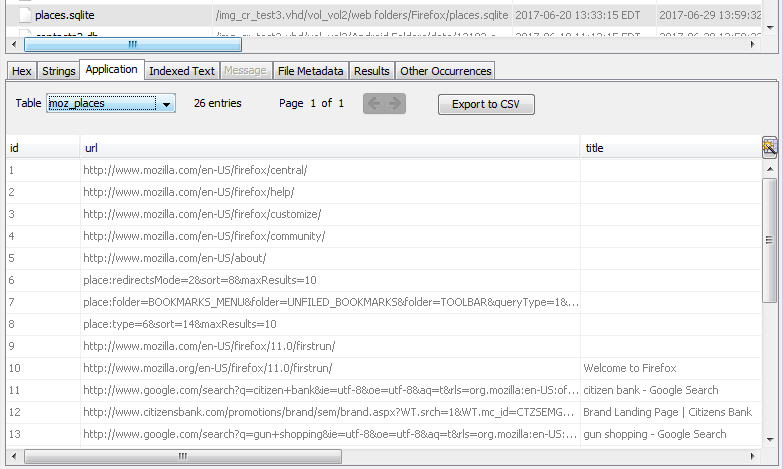Click table horizontal scrollbar left arrow
The image size is (783, 469).
click(14, 456)
